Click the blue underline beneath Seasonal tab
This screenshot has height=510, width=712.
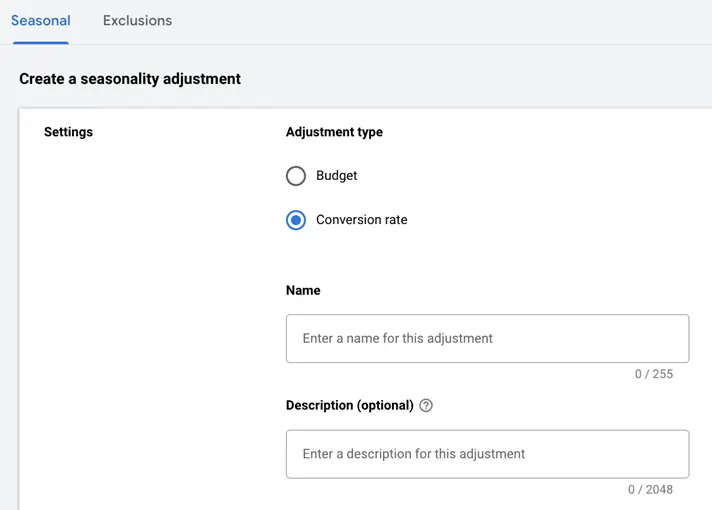pyautogui.click(x=41, y=43)
